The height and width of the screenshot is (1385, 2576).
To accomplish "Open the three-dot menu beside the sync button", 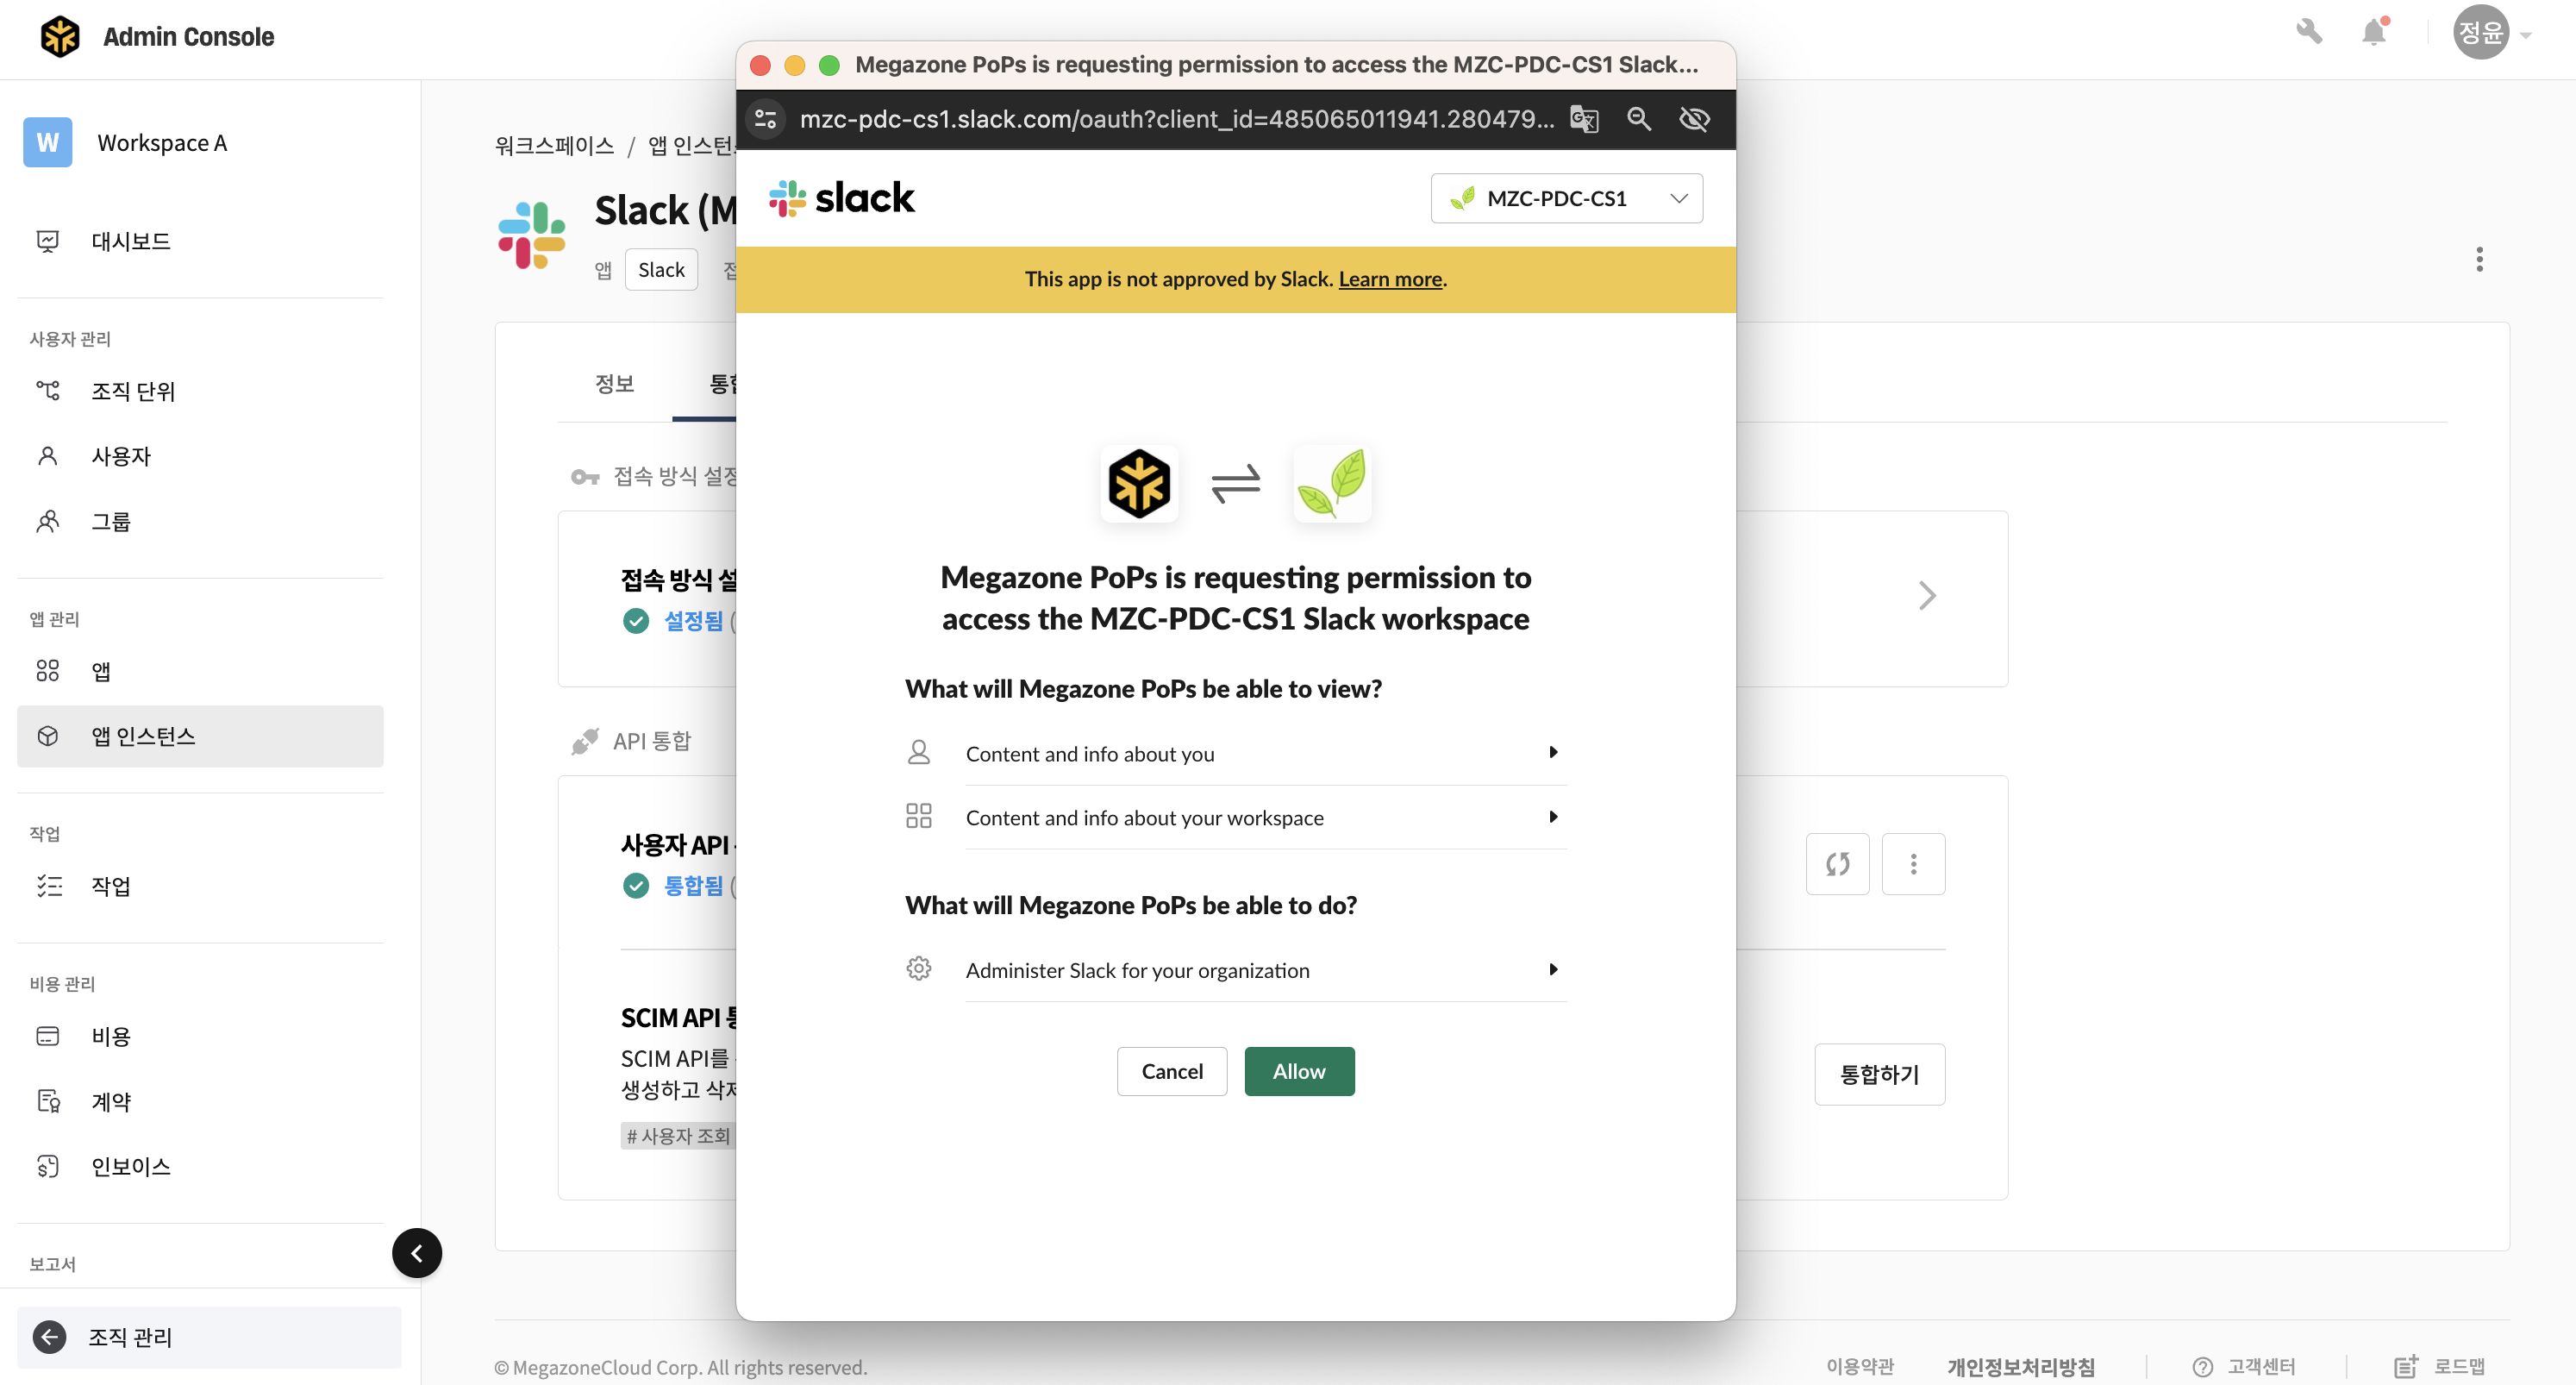I will click(x=1913, y=864).
